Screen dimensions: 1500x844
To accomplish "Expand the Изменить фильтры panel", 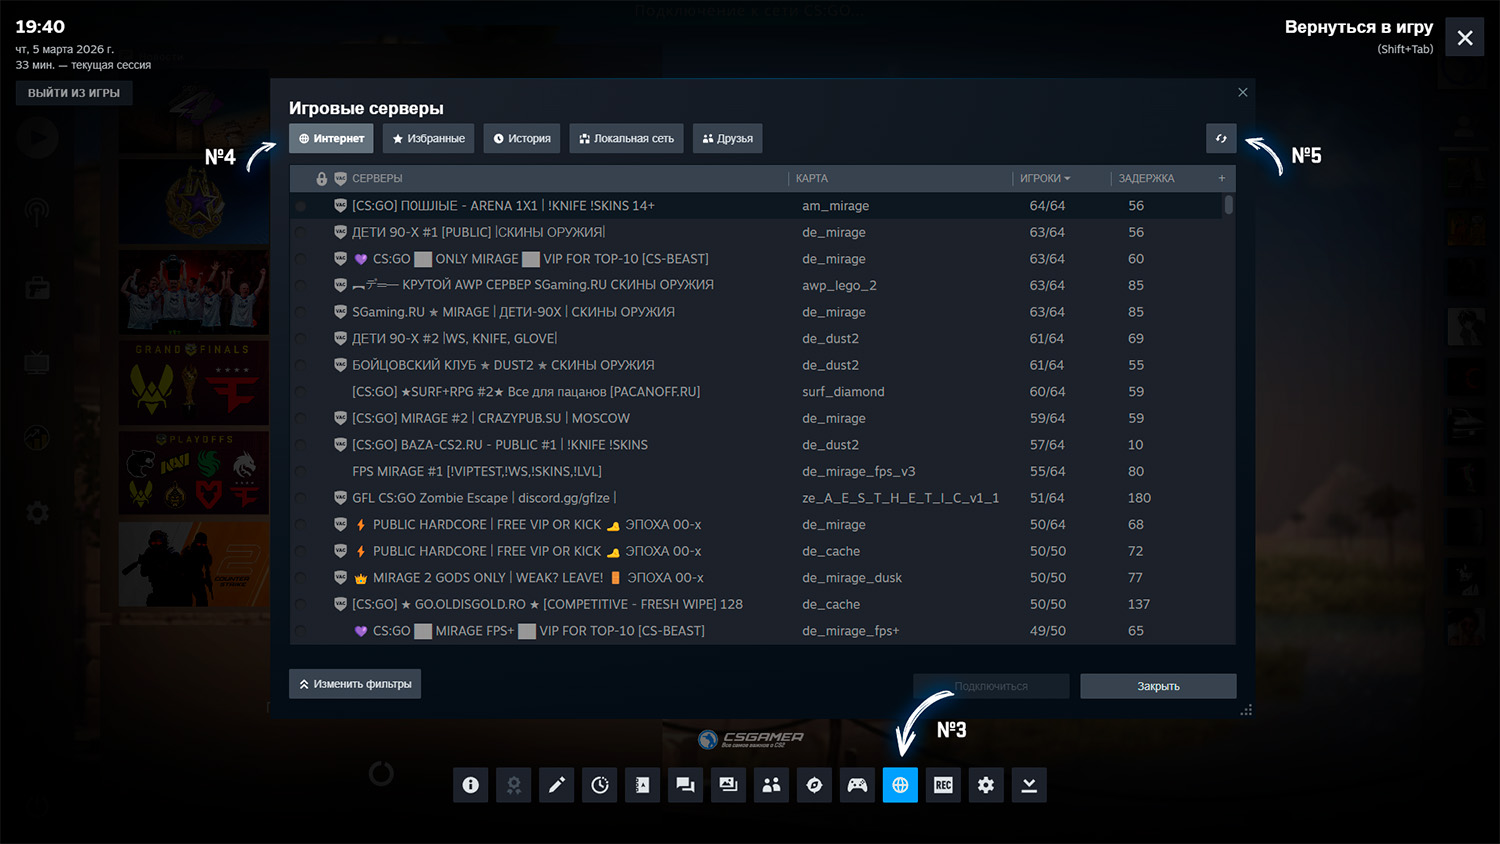I will (355, 684).
